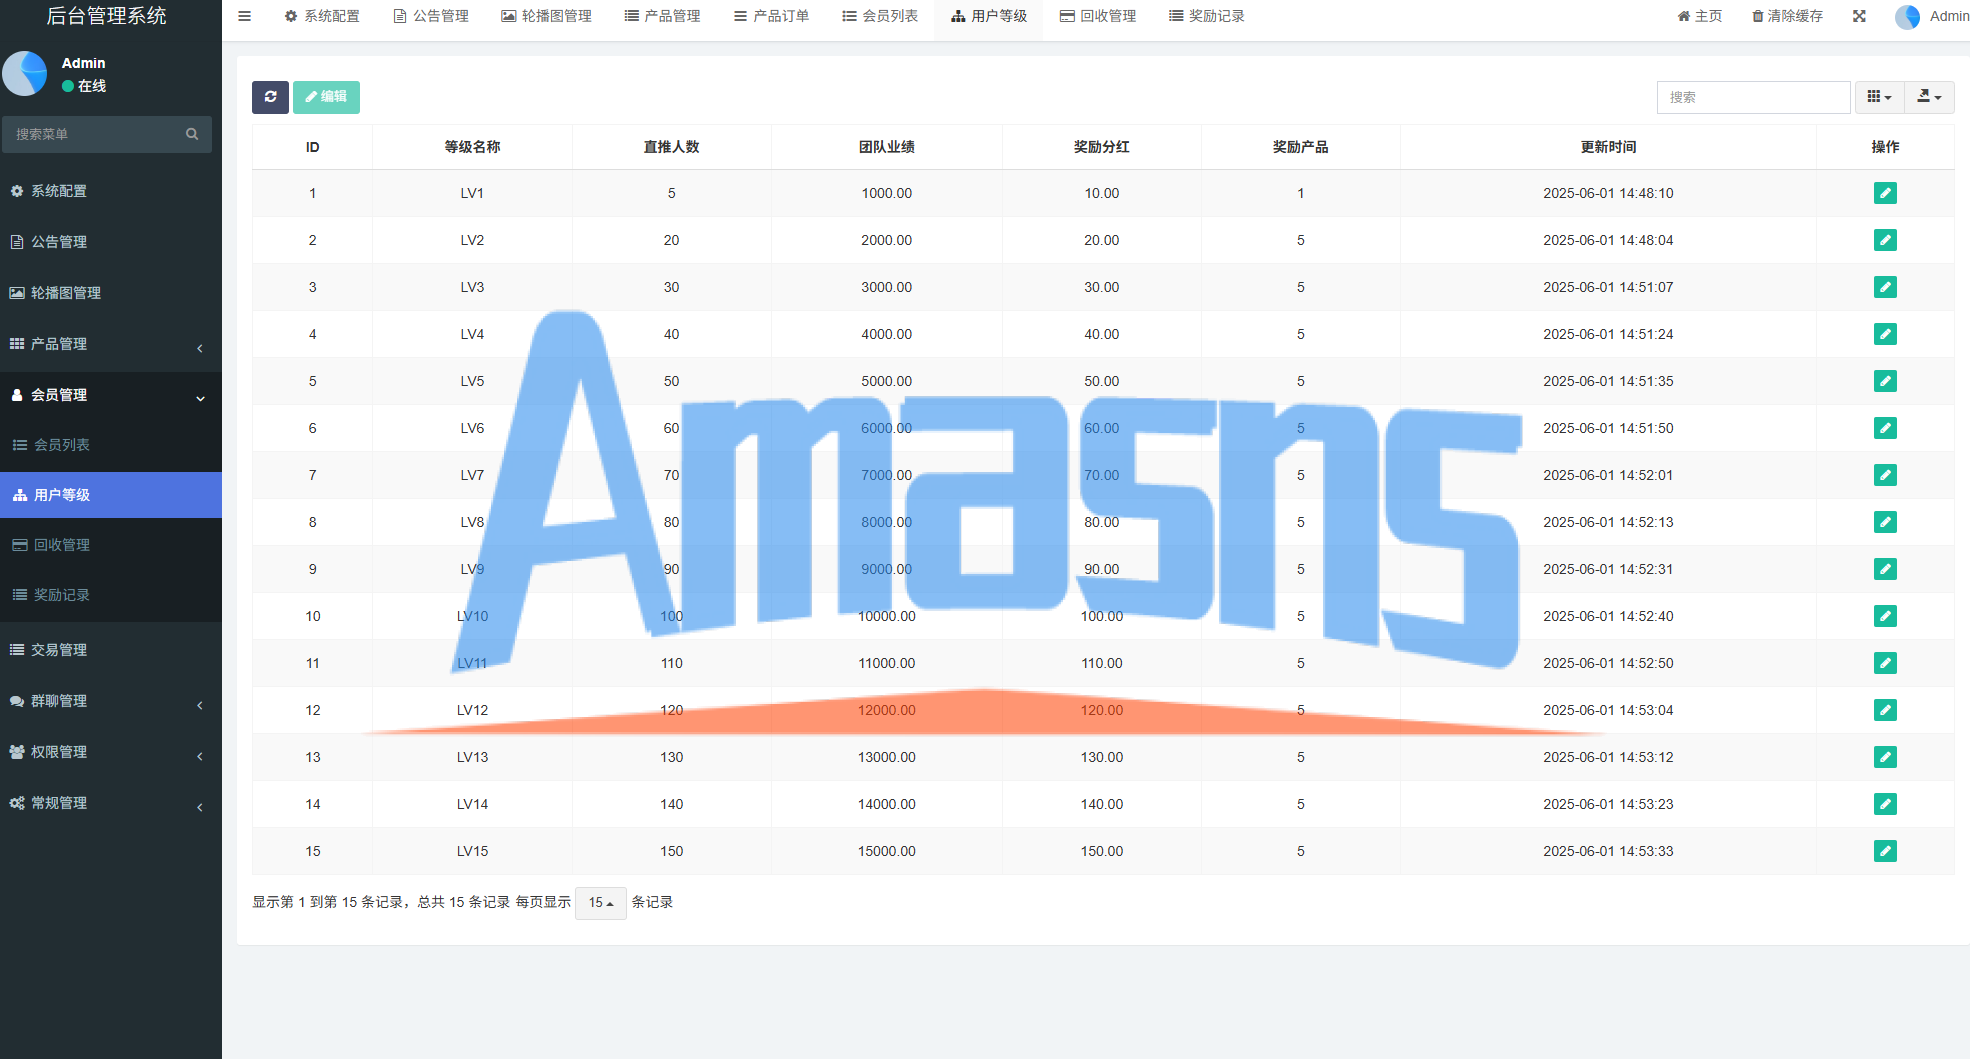Screen dimensions: 1970x1059
Task: Click the green 编辑 button
Action: (326, 97)
